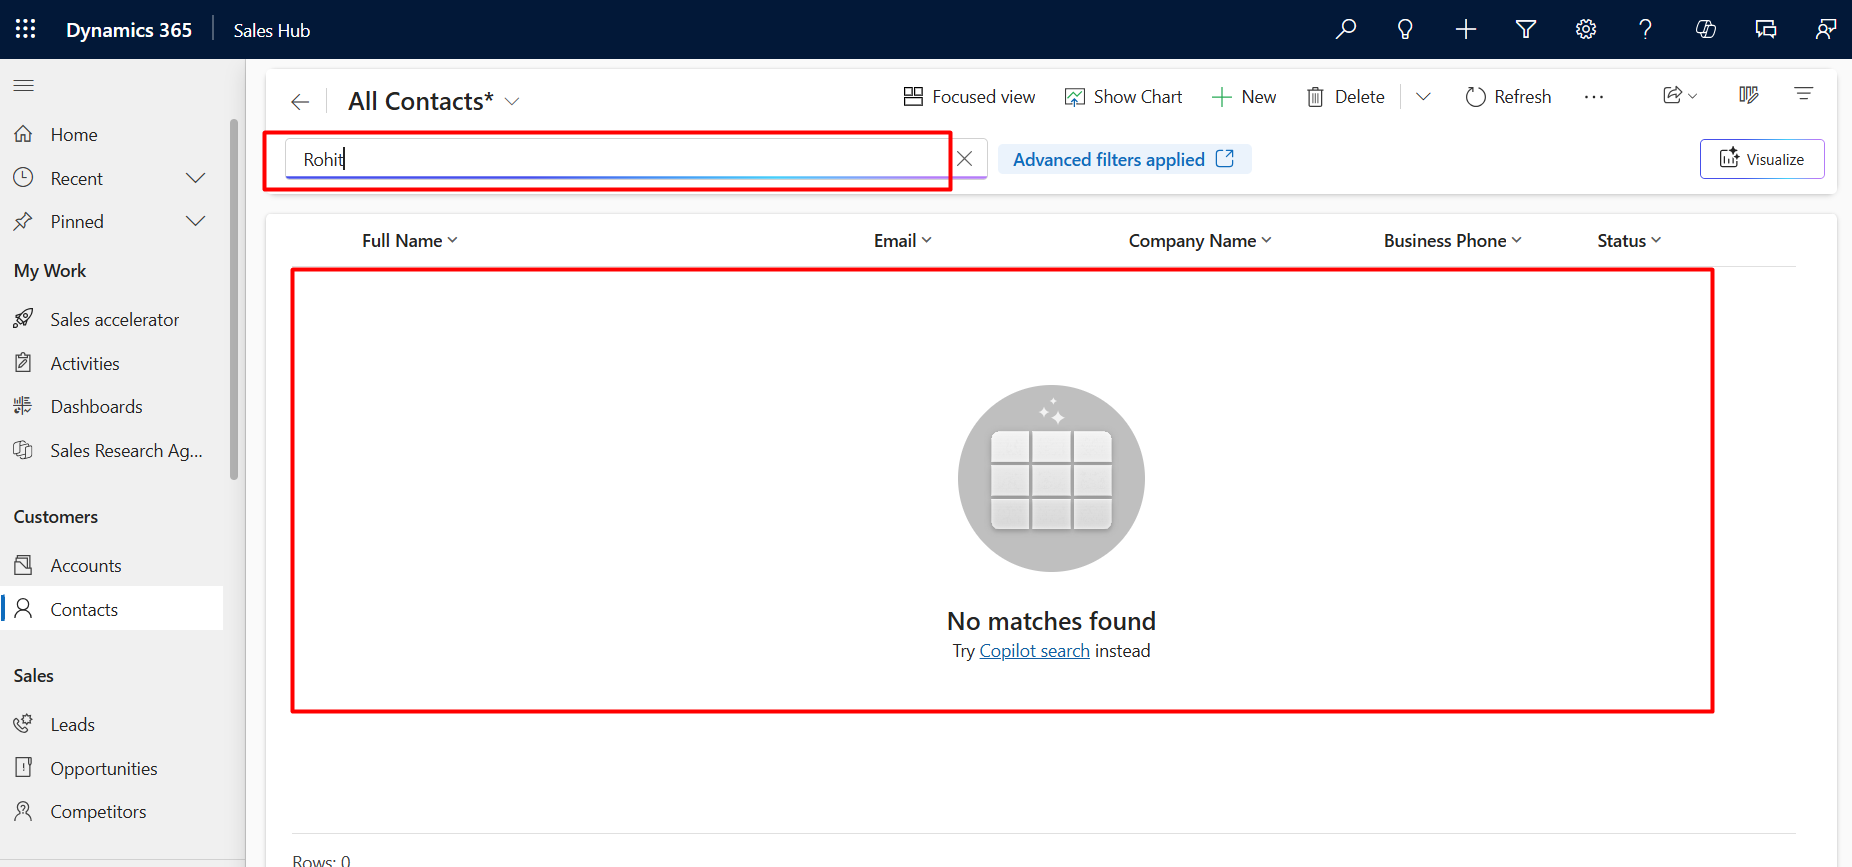Screen dimensions: 1852x867
Task: Collapse the left navigation hamburger menu
Action: 24,86
